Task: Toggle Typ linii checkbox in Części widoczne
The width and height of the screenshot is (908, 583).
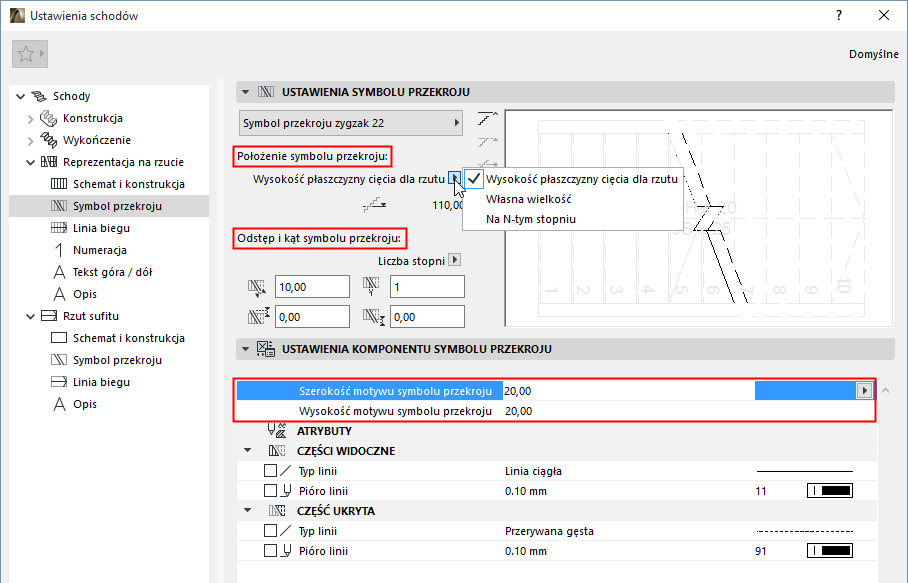Action: click(x=270, y=471)
